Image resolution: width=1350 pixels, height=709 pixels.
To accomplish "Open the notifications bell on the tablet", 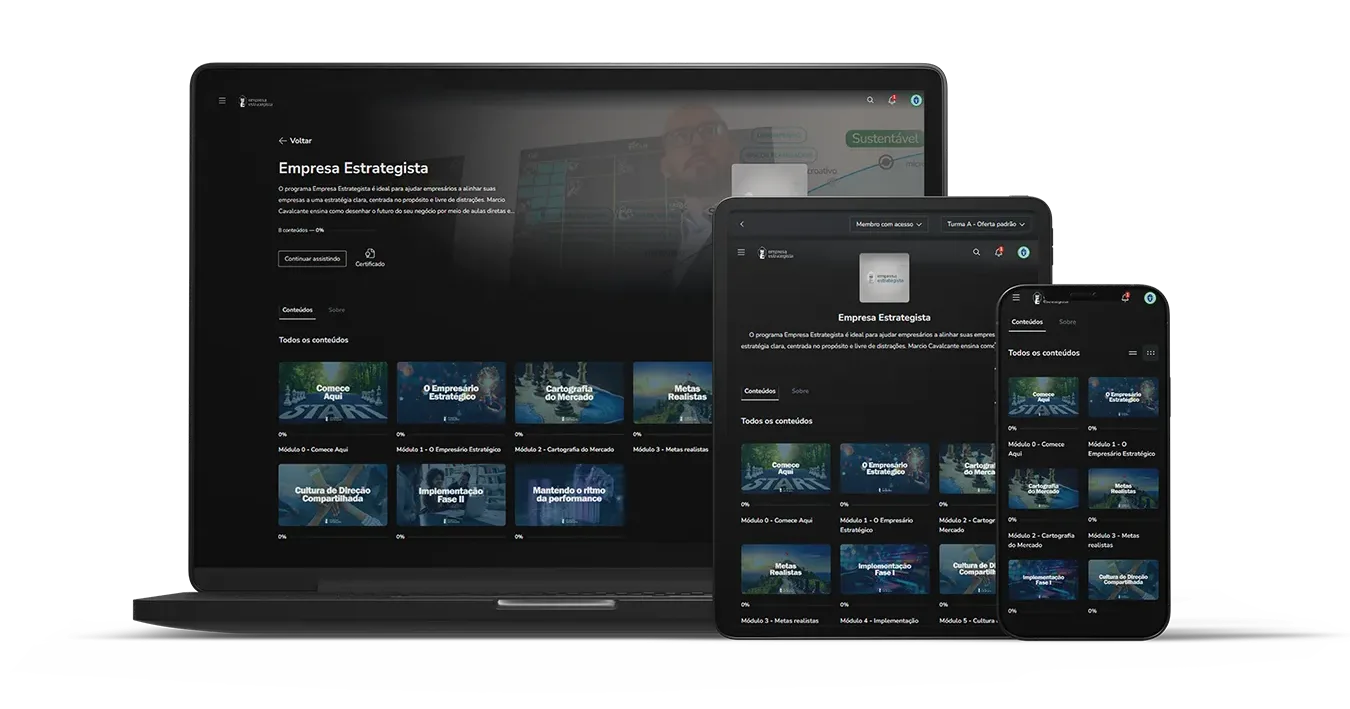I will point(998,252).
